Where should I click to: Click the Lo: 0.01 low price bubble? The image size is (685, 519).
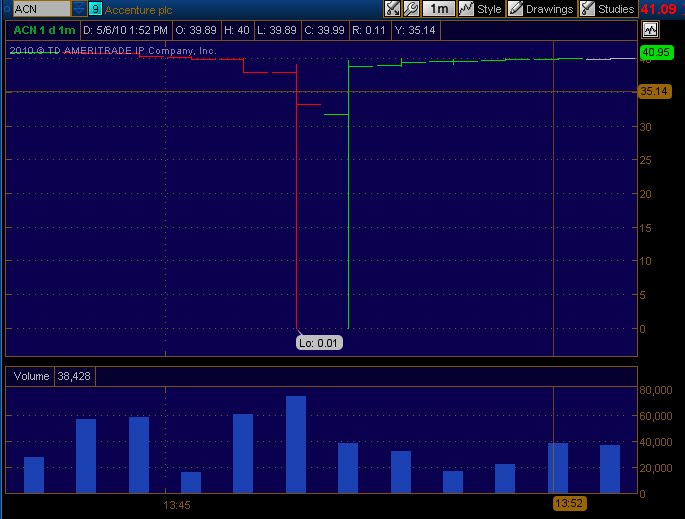click(x=319, y=343)
